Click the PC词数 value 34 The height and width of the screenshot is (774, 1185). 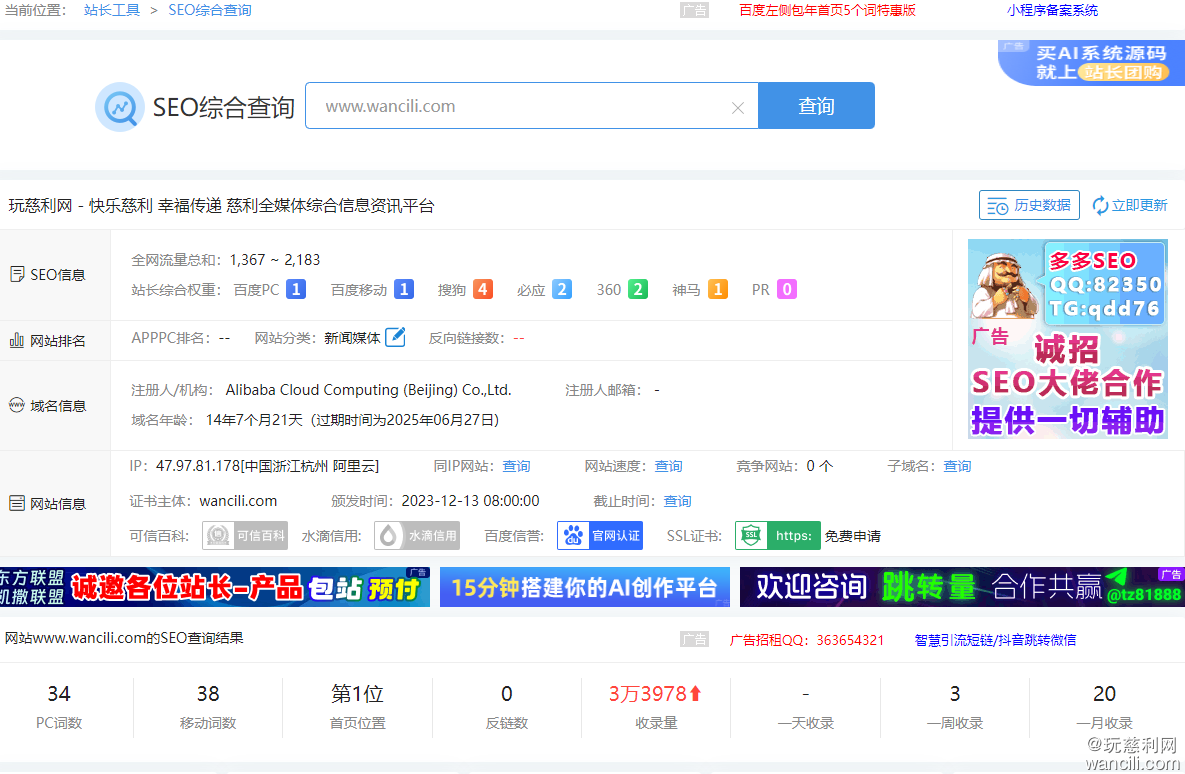click(59, 694)
